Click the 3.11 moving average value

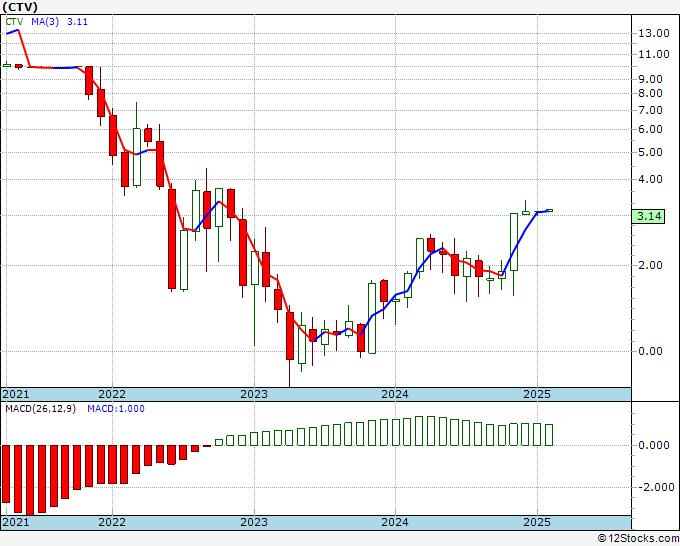[x=78, y=22]
